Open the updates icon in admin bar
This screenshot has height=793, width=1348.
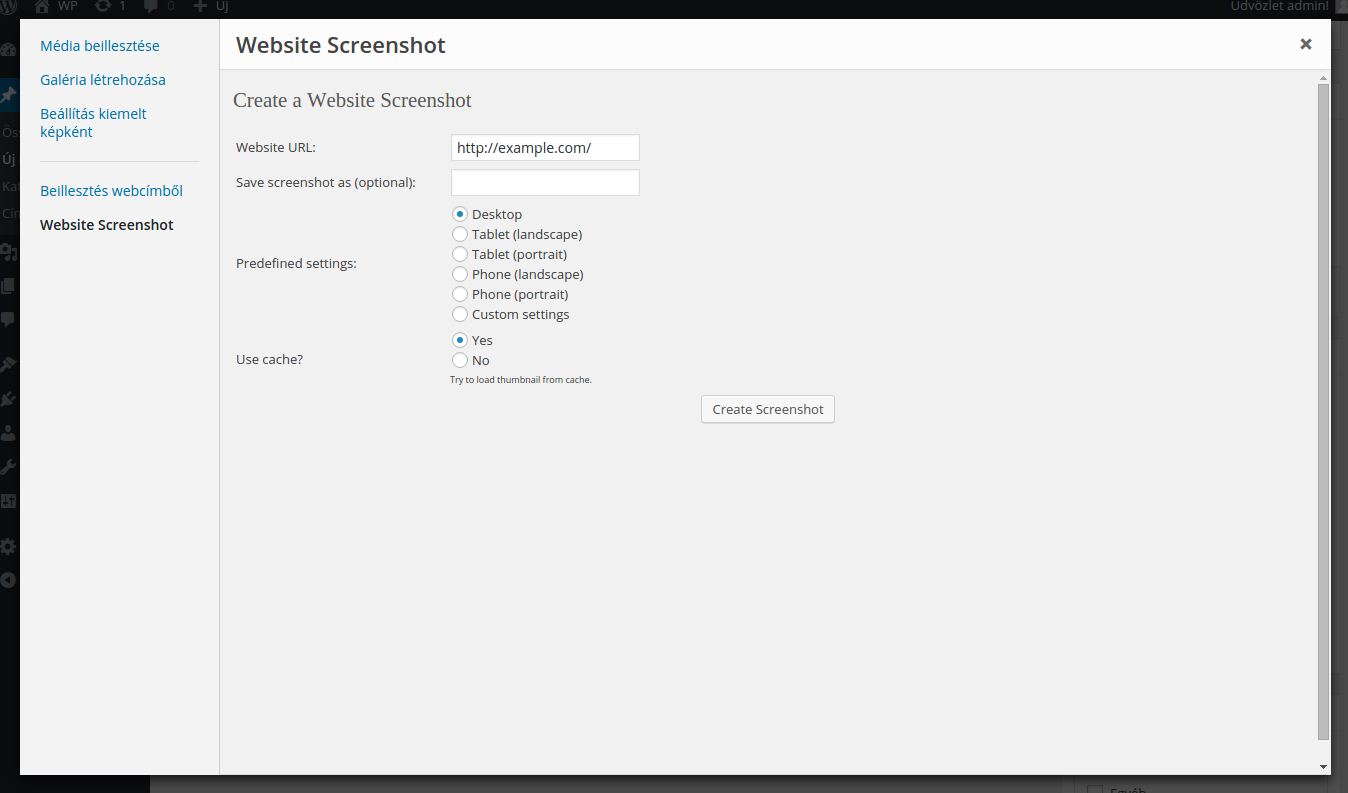point(102,6)
